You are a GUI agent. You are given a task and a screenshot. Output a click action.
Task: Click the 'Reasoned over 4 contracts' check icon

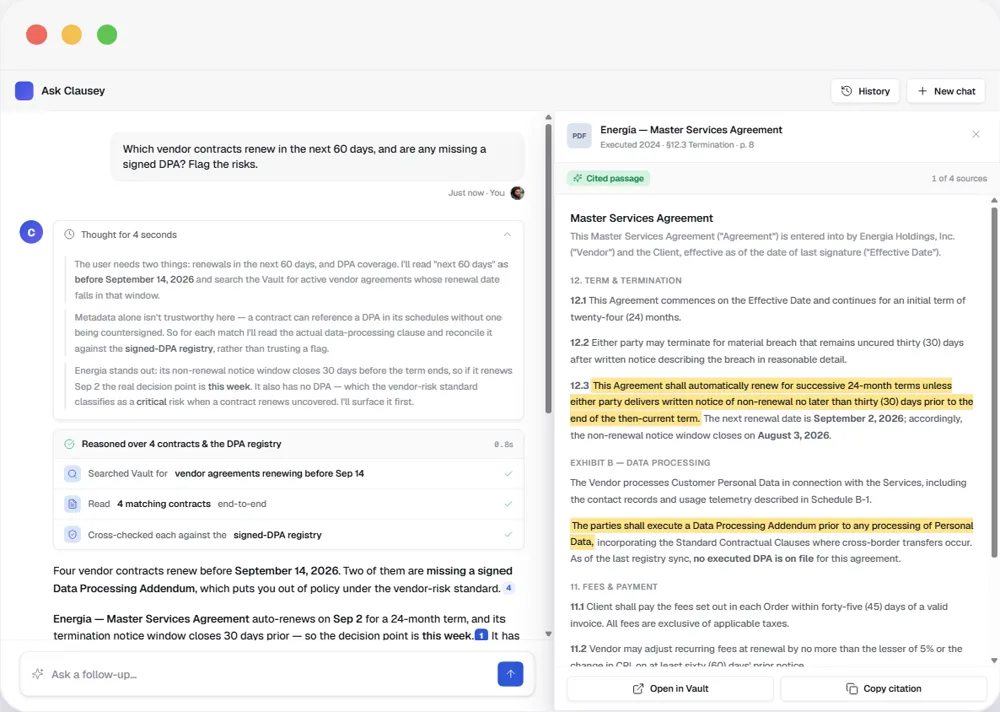click(70, 444)
